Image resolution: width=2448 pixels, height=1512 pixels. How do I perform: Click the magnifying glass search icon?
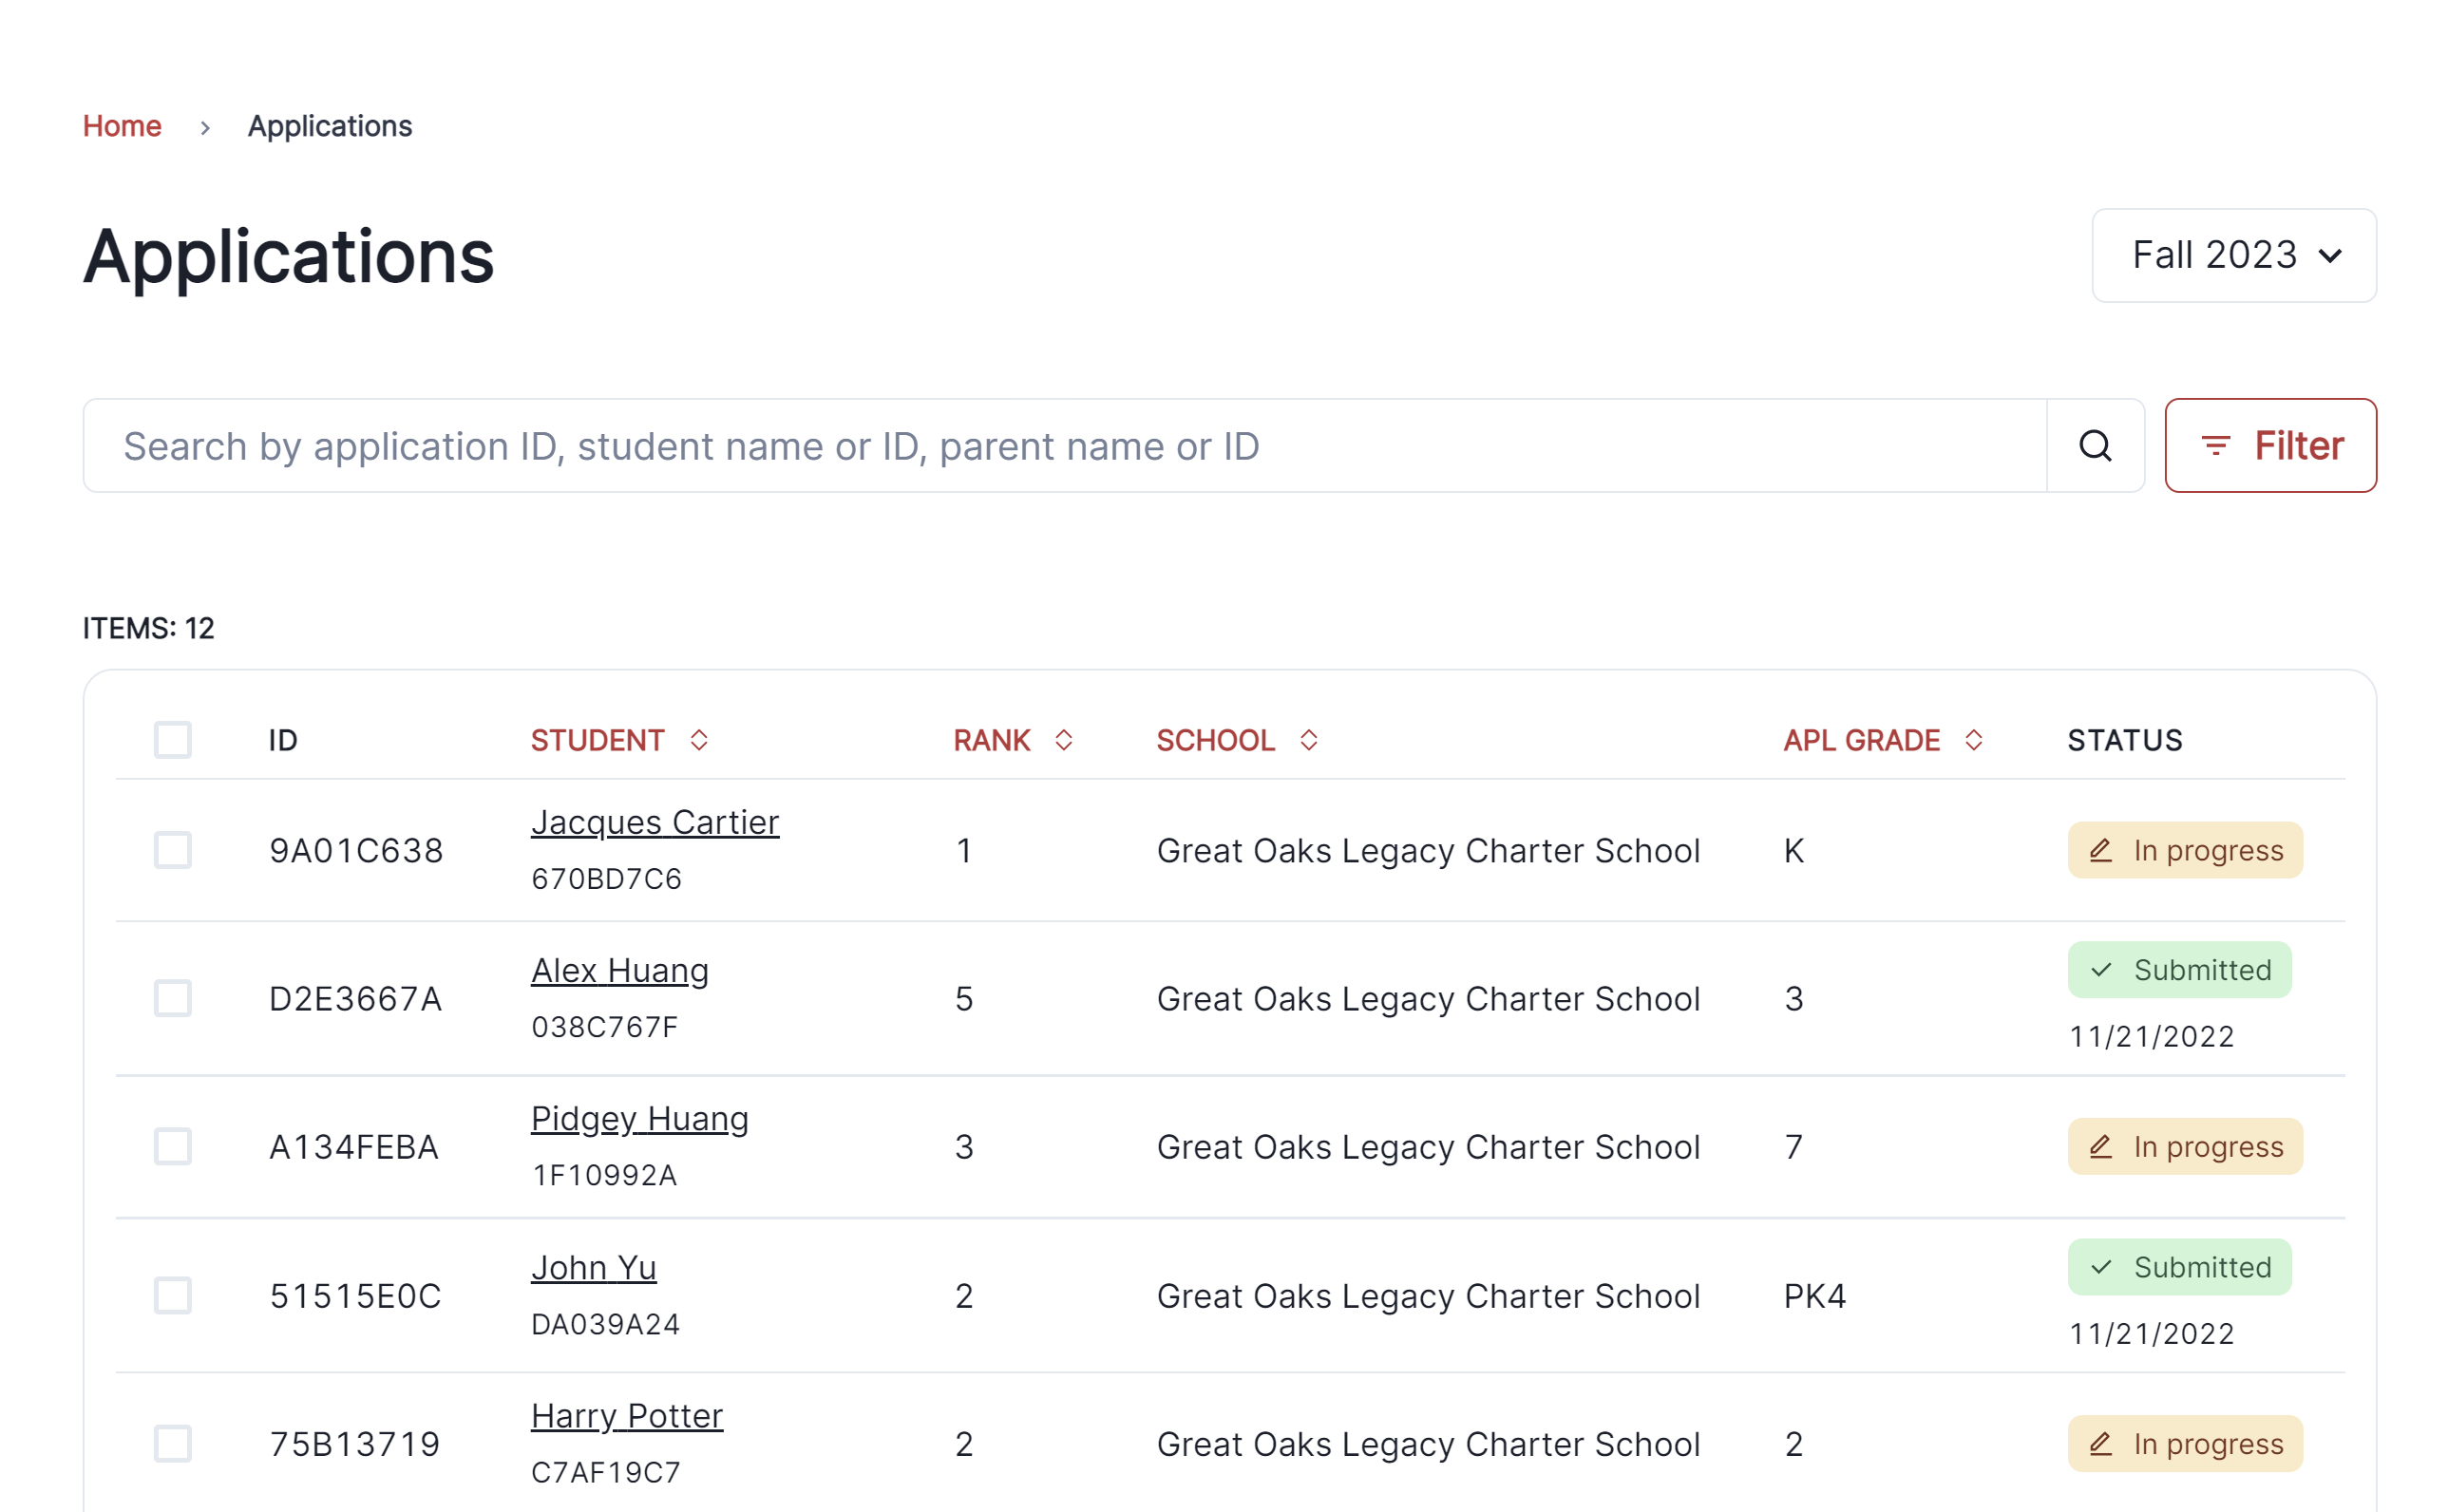[x=2094, y=446]
